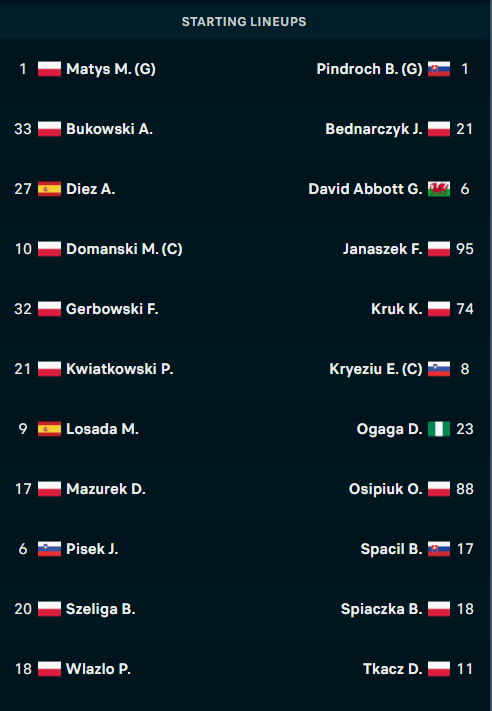Screen dimensions: 492x711
Task: Click Slovakia flag beside Pindroch B.
Action: [x=439, y=69]
